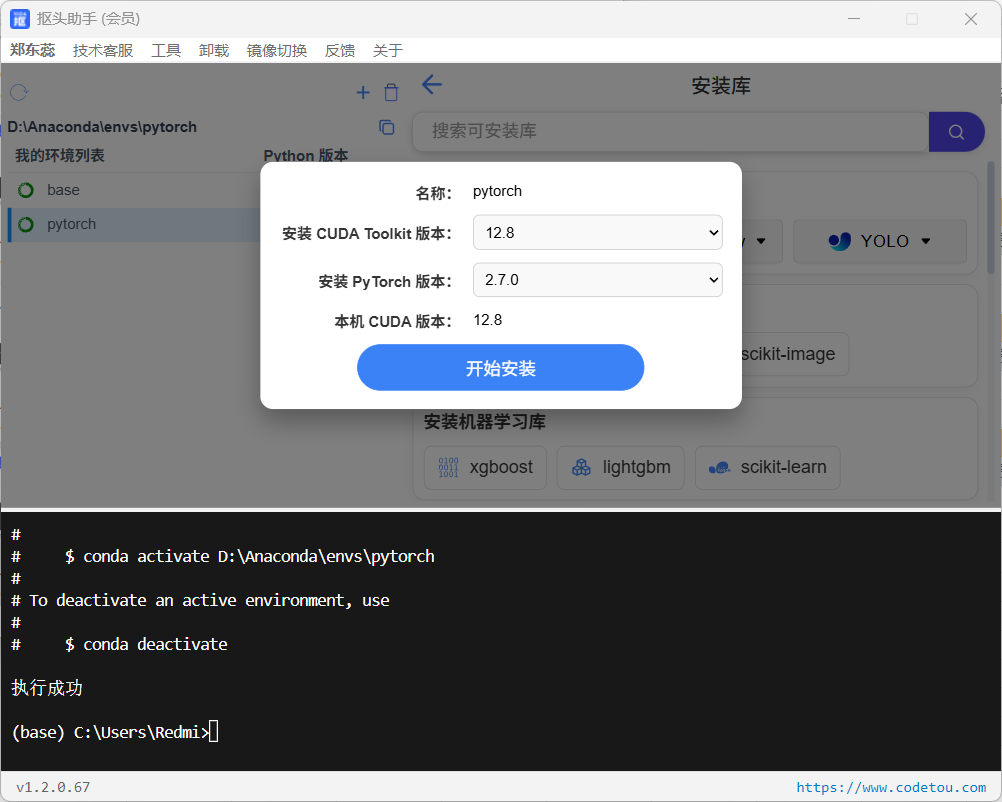This screenshot has width=1002, height=802.
Task: Click the scikit-learn logo icon
Action: tap(720, 468)
